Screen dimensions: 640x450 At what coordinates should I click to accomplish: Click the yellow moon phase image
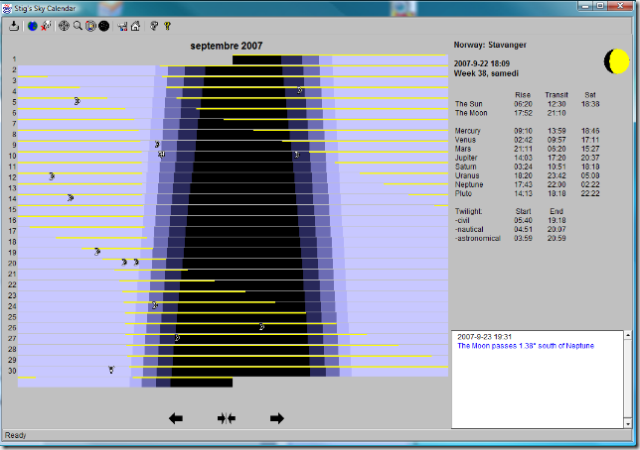616,61
